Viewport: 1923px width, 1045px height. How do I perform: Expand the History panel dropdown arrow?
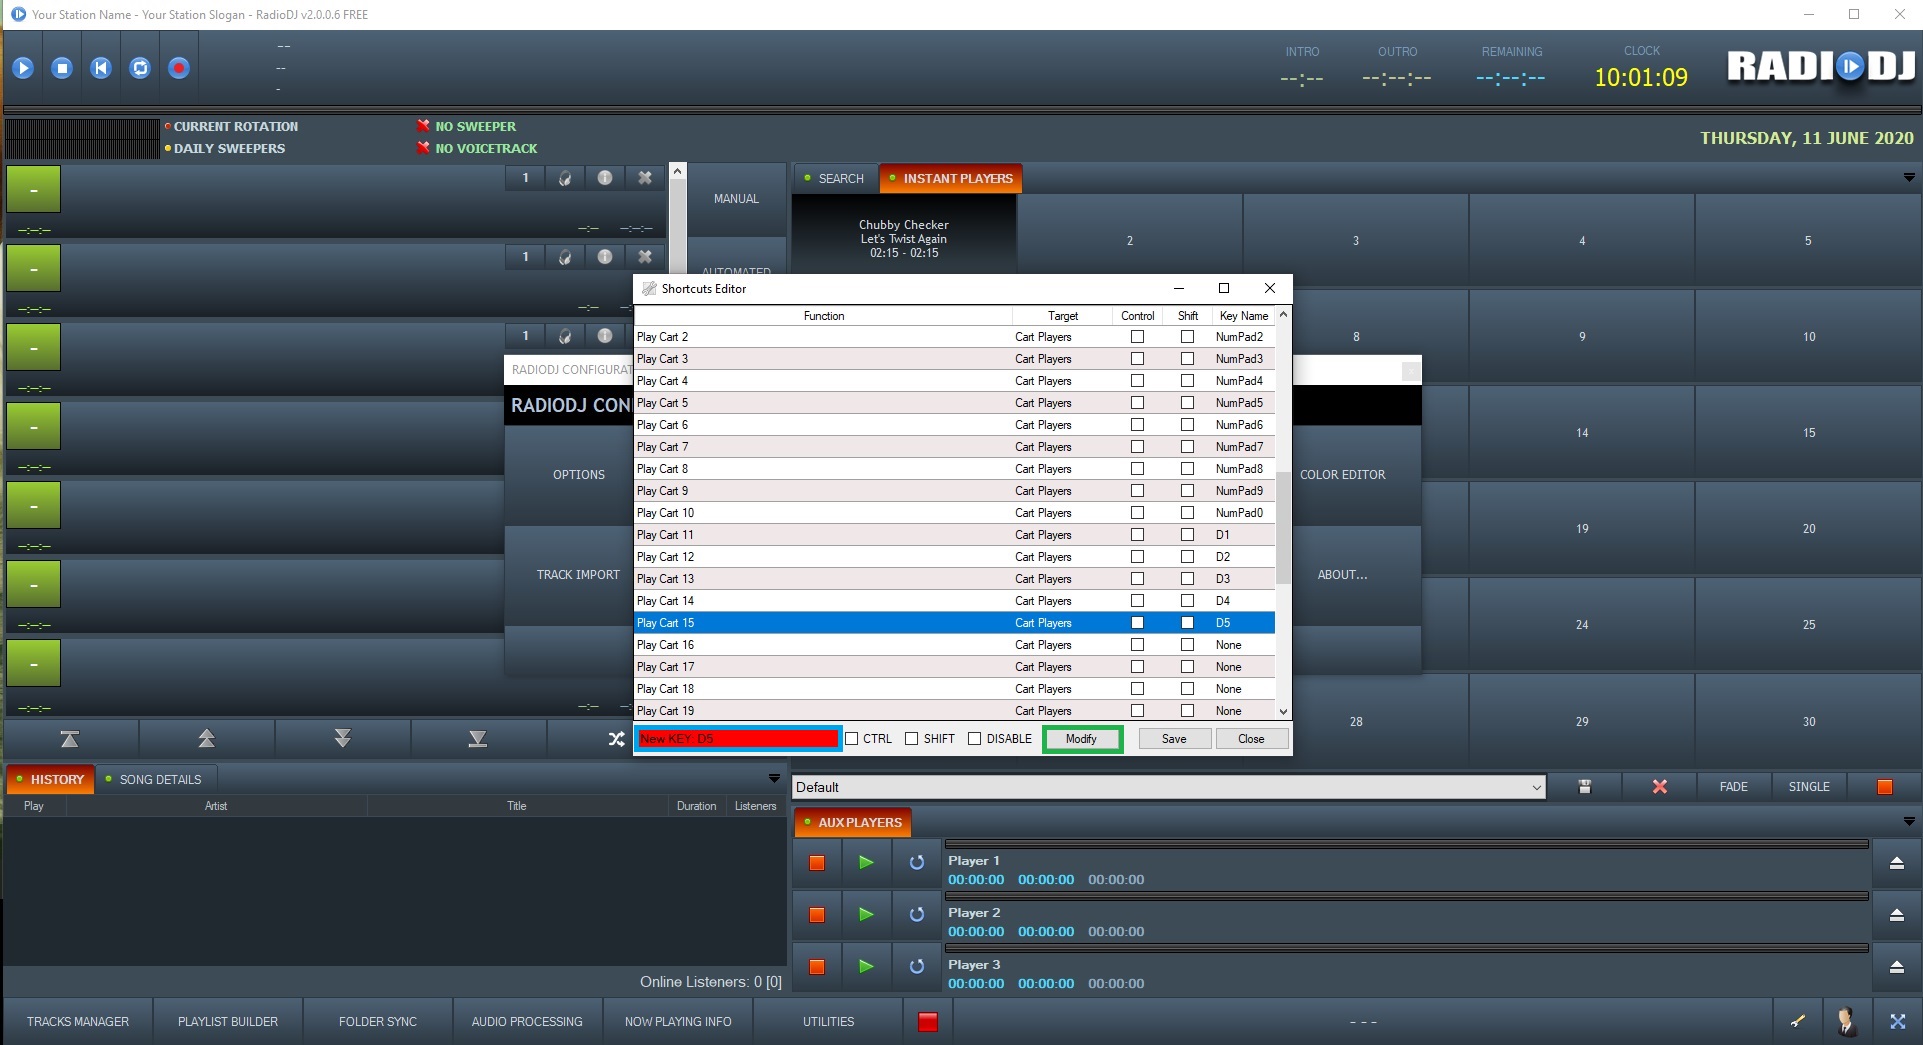point(774,778)
